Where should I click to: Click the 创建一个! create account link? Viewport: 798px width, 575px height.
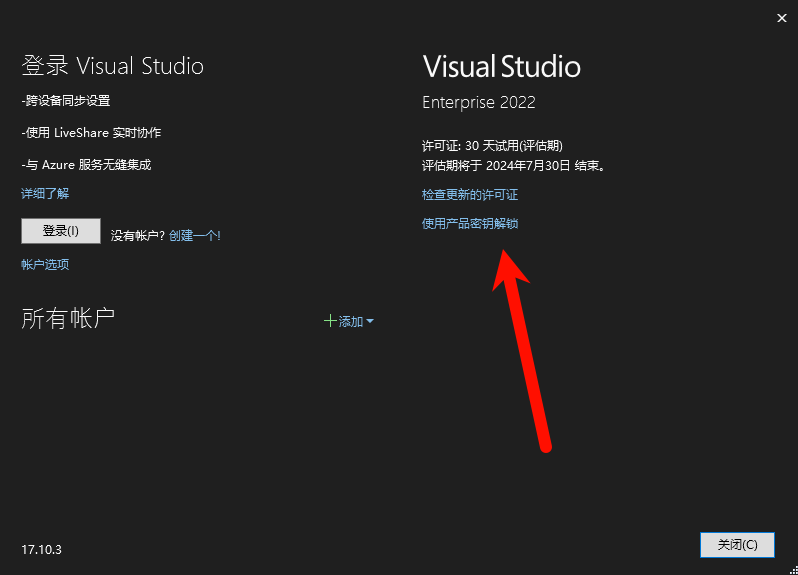coord(194,236)
